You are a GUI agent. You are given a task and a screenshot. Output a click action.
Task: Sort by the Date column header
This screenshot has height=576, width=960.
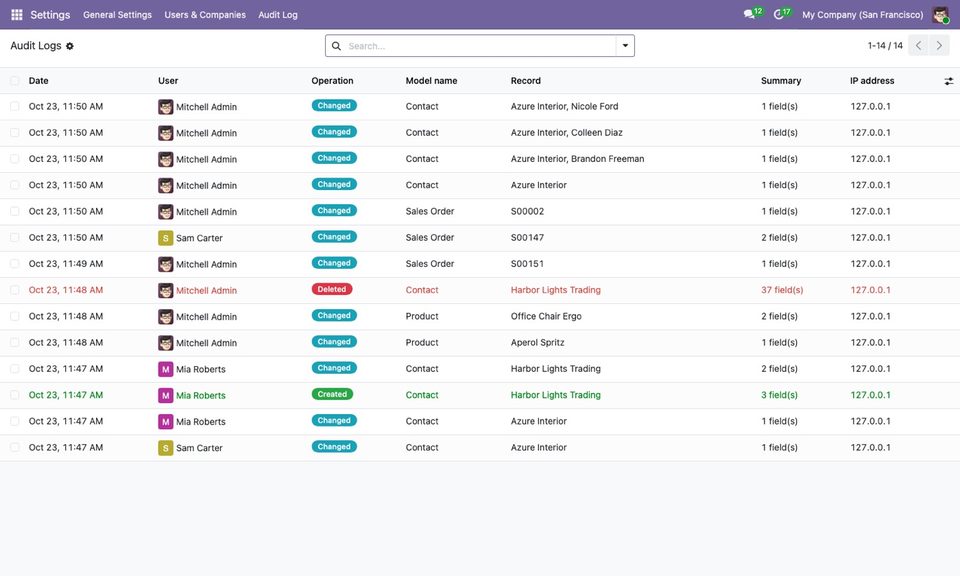(39, 81)
